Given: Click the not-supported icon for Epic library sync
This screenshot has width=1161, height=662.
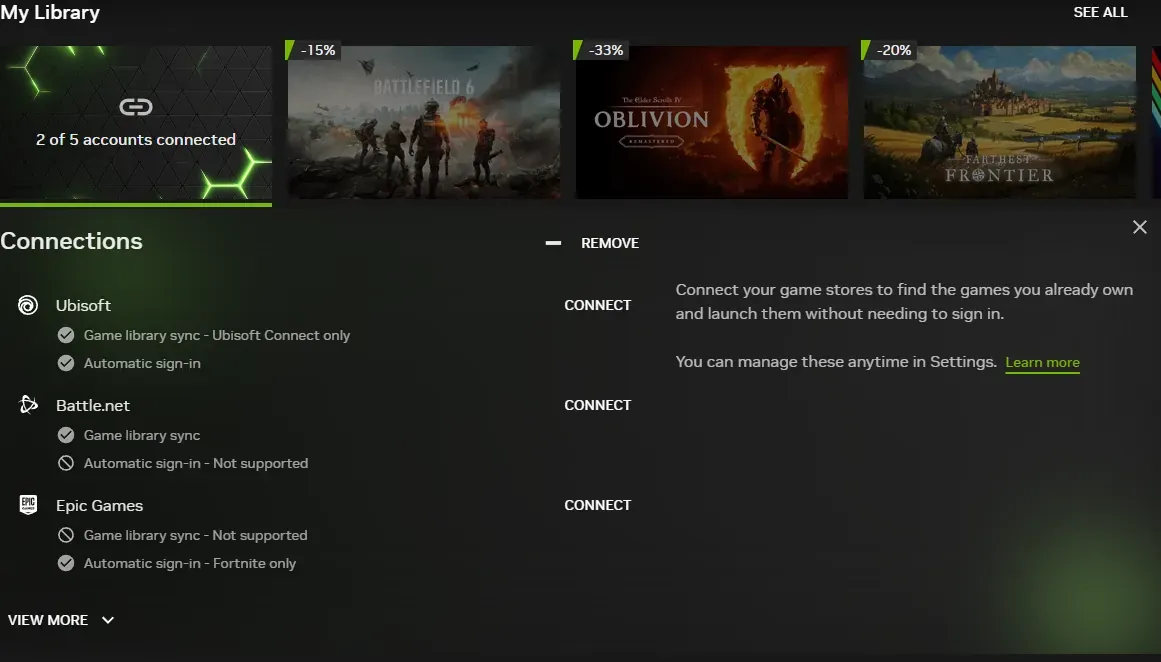Looking at the screenshot, I should pyautogui.click(x=66, y=535).
